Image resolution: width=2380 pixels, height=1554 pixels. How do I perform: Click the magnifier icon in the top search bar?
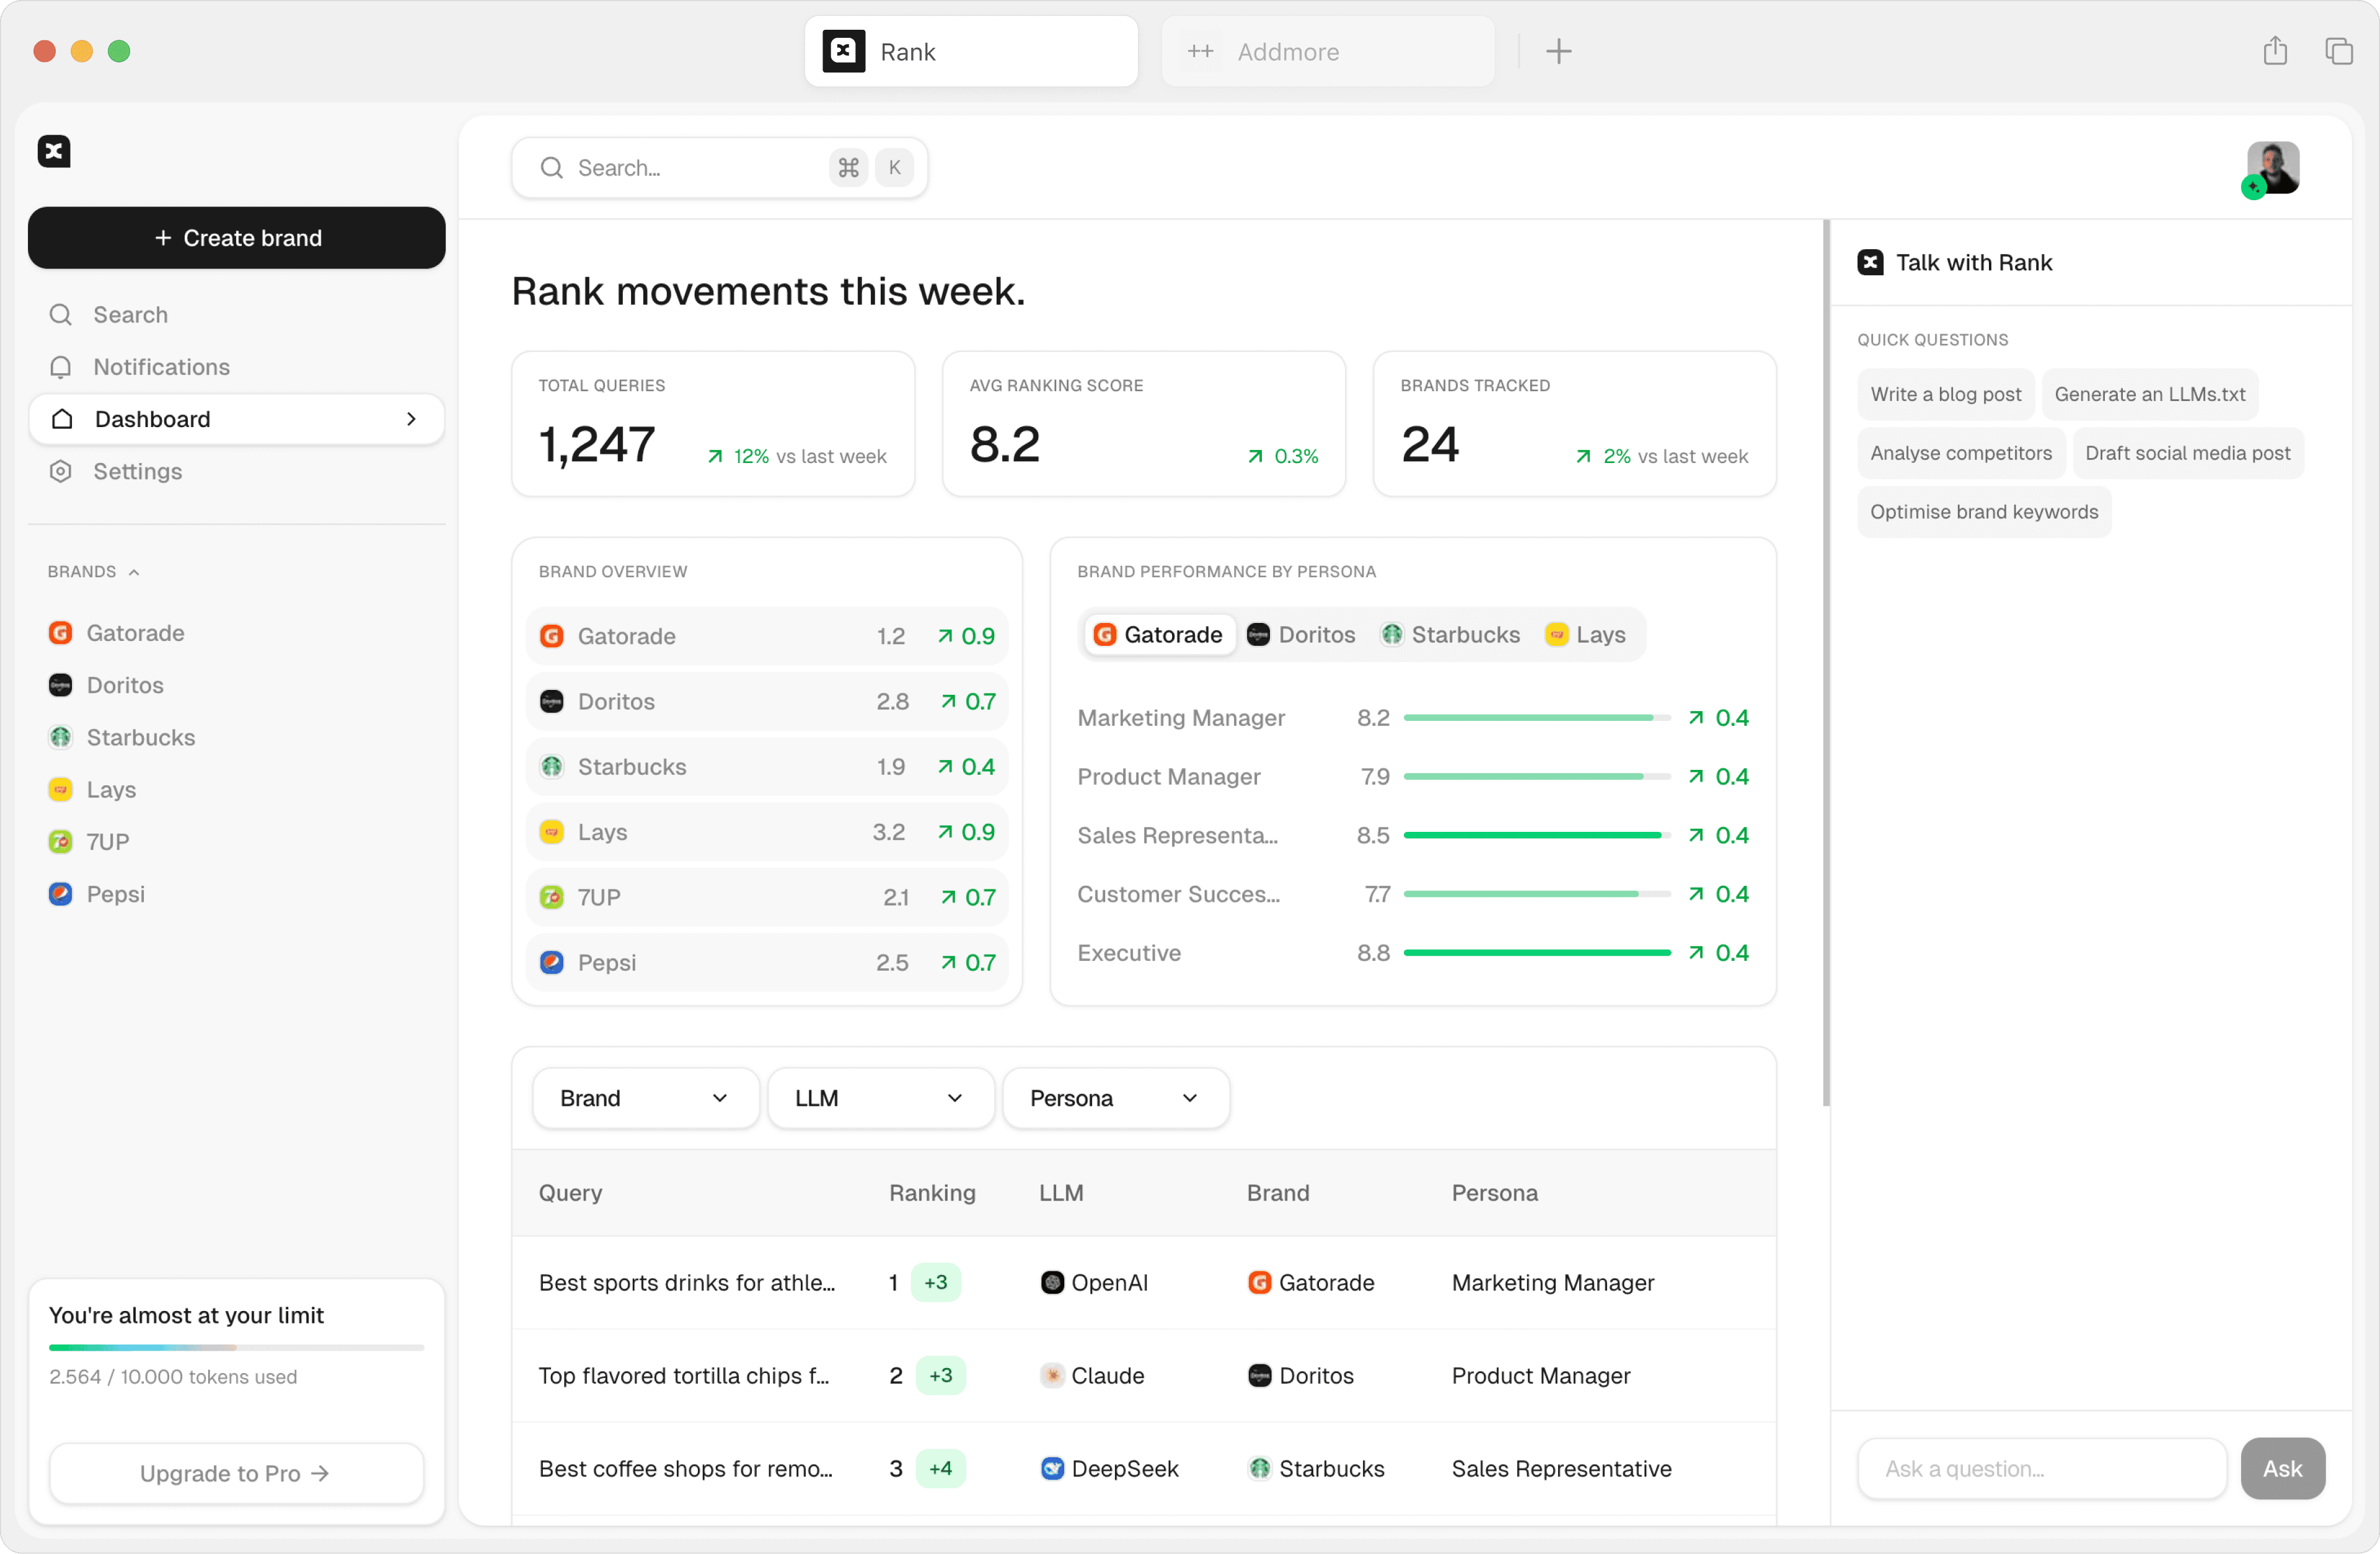pos(551,168)
